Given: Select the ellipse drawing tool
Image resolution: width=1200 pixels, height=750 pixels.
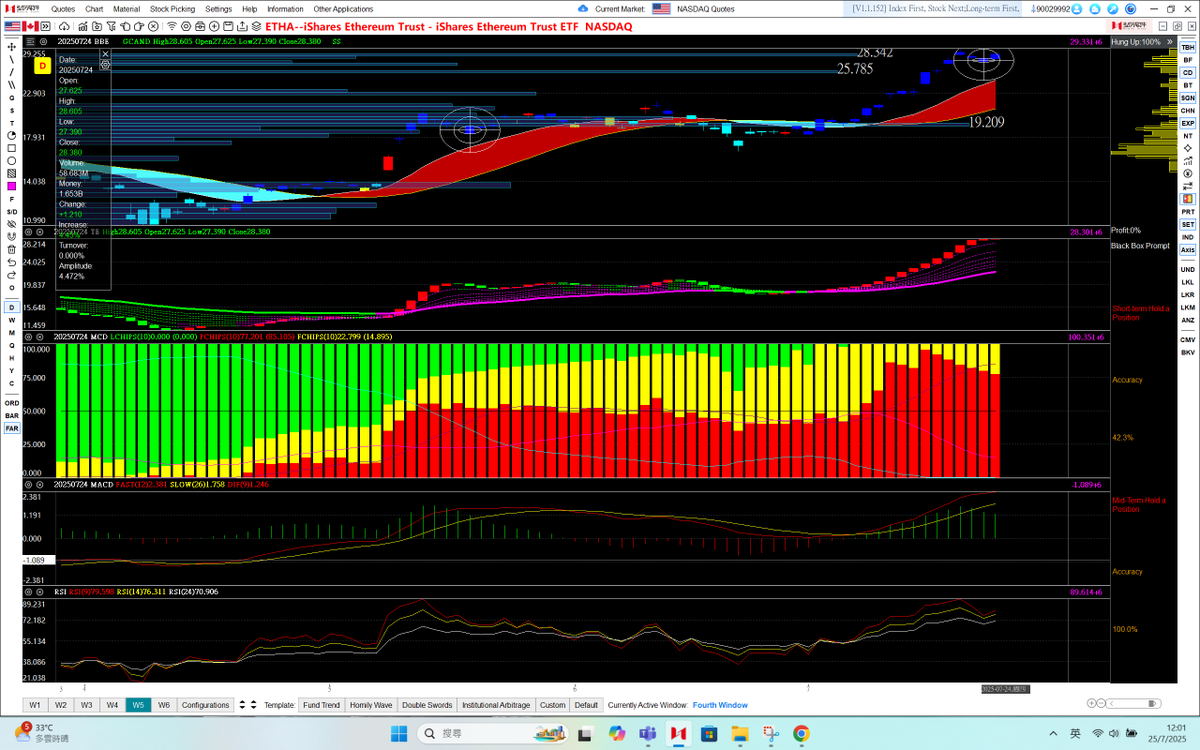Looking at the screenshot, I should tap(11, 161).
